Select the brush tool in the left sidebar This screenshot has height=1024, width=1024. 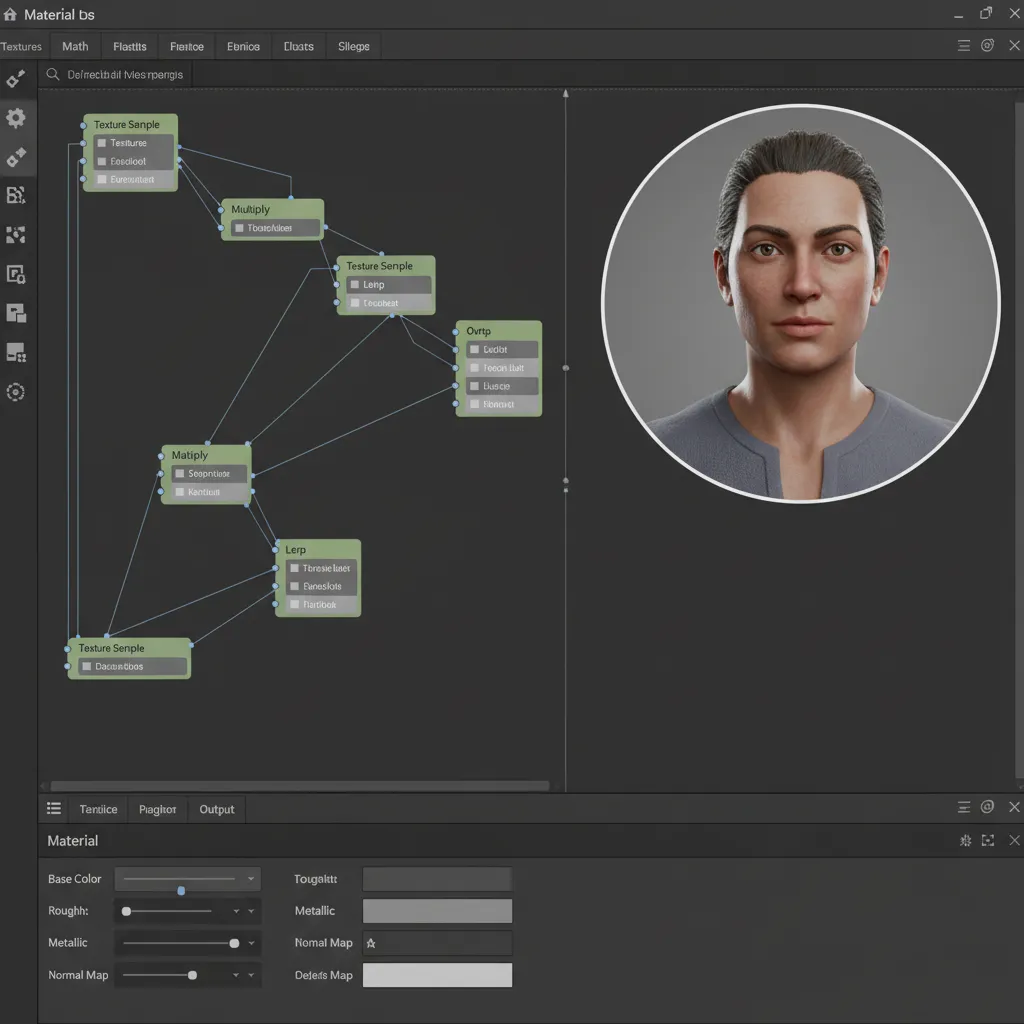[15, 79]
